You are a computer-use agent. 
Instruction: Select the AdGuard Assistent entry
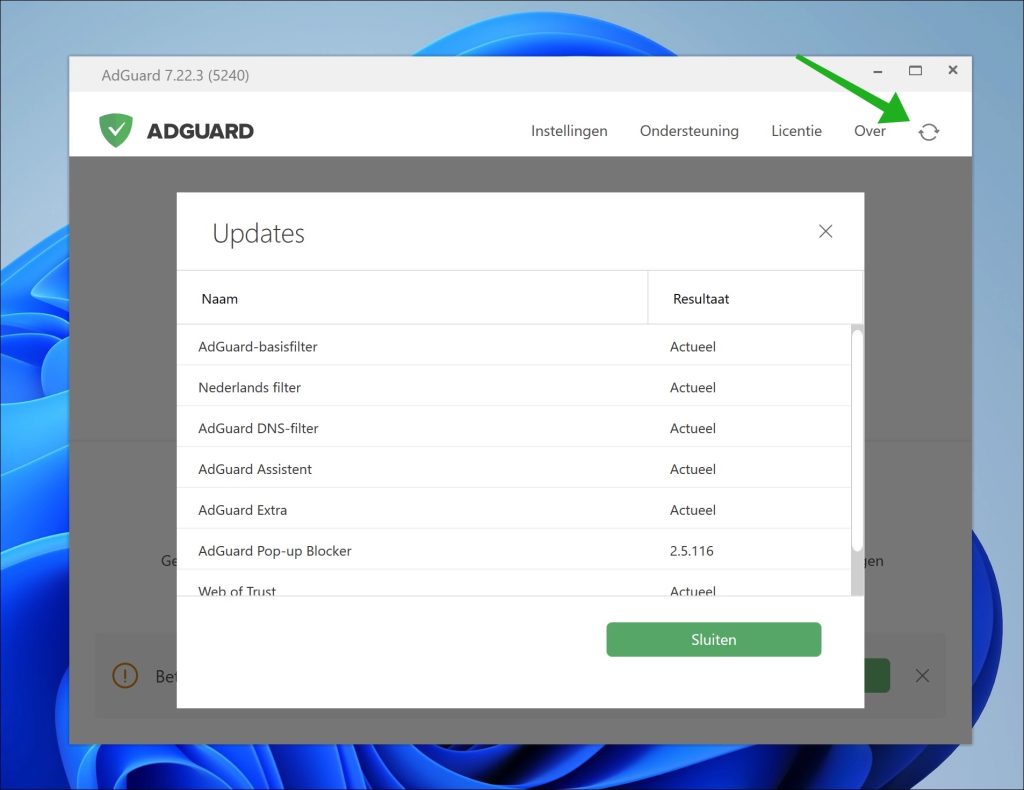[255, 470]
